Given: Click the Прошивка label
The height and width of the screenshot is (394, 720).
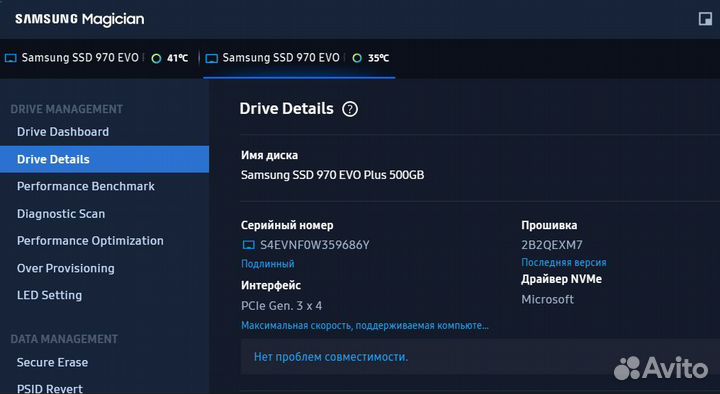Looking at the screenshot, I should click(x=549, y=225).
